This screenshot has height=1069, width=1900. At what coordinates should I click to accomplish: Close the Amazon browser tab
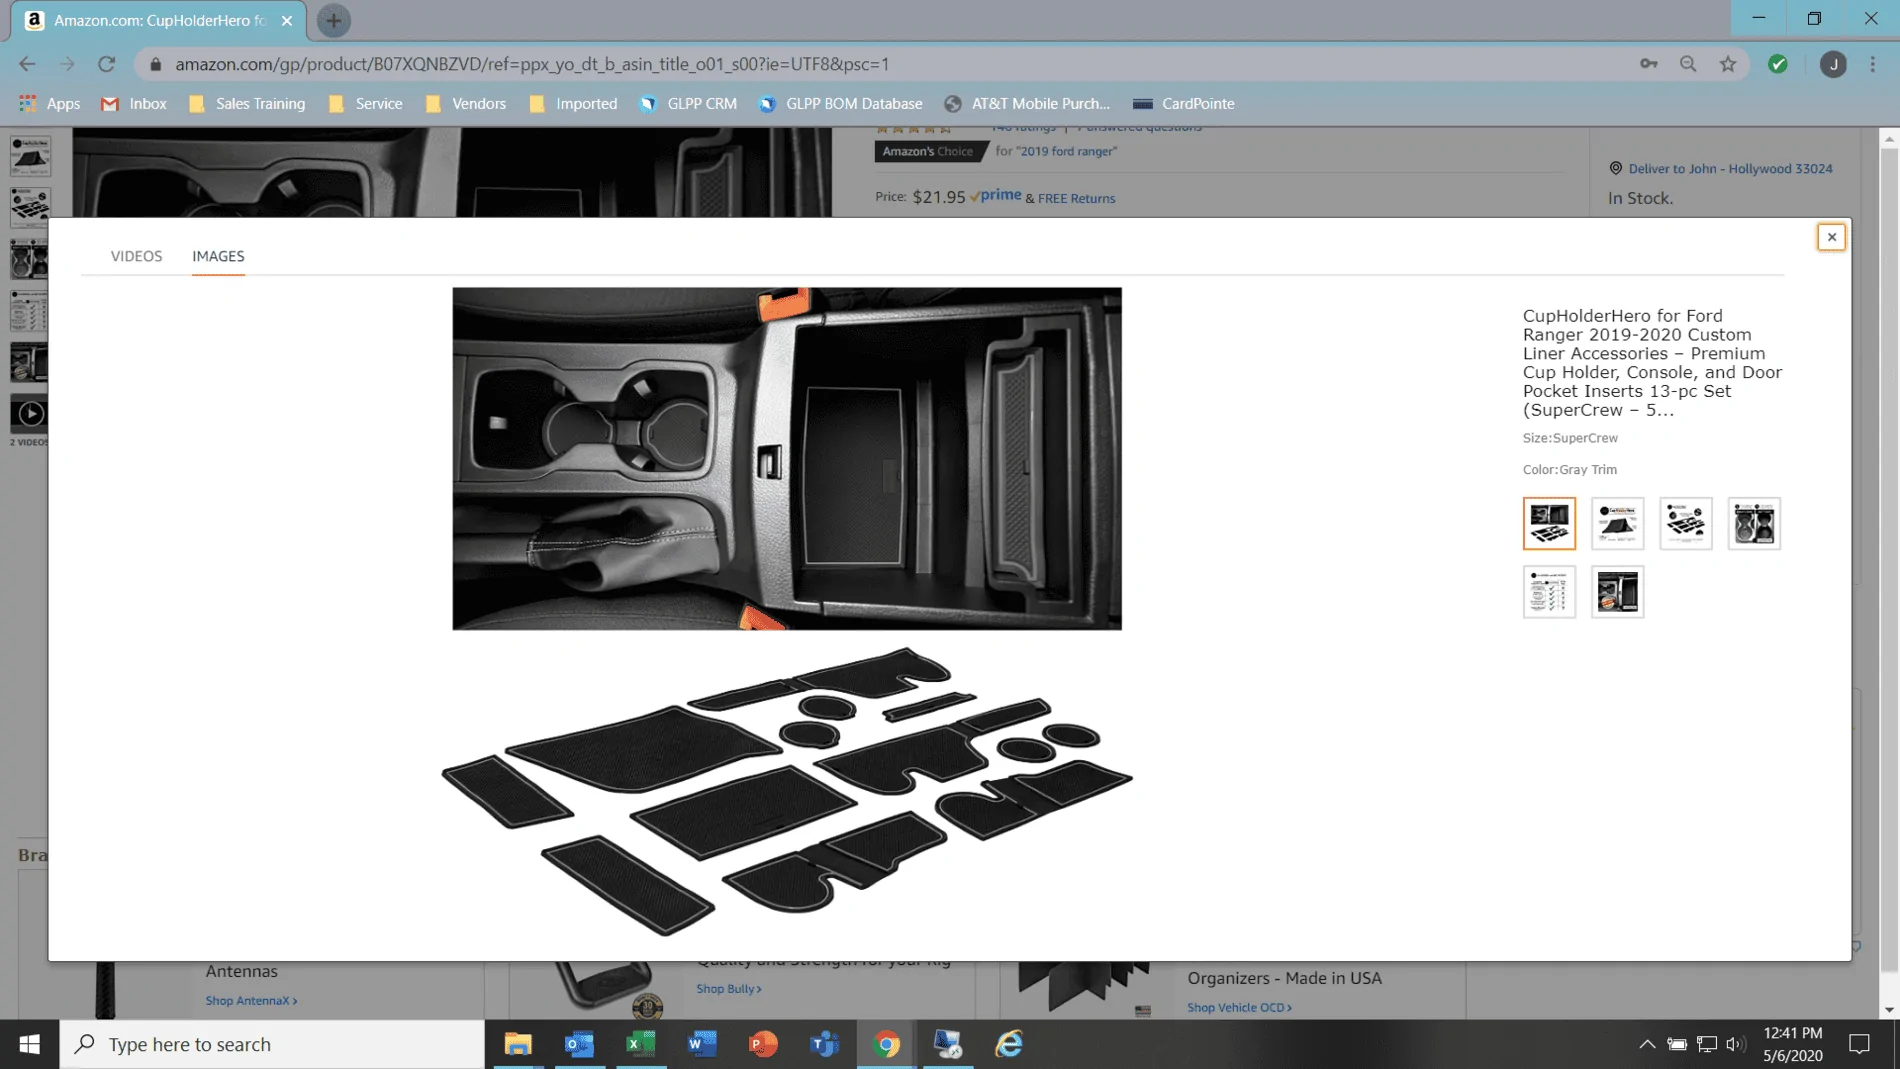coord(287,20)
